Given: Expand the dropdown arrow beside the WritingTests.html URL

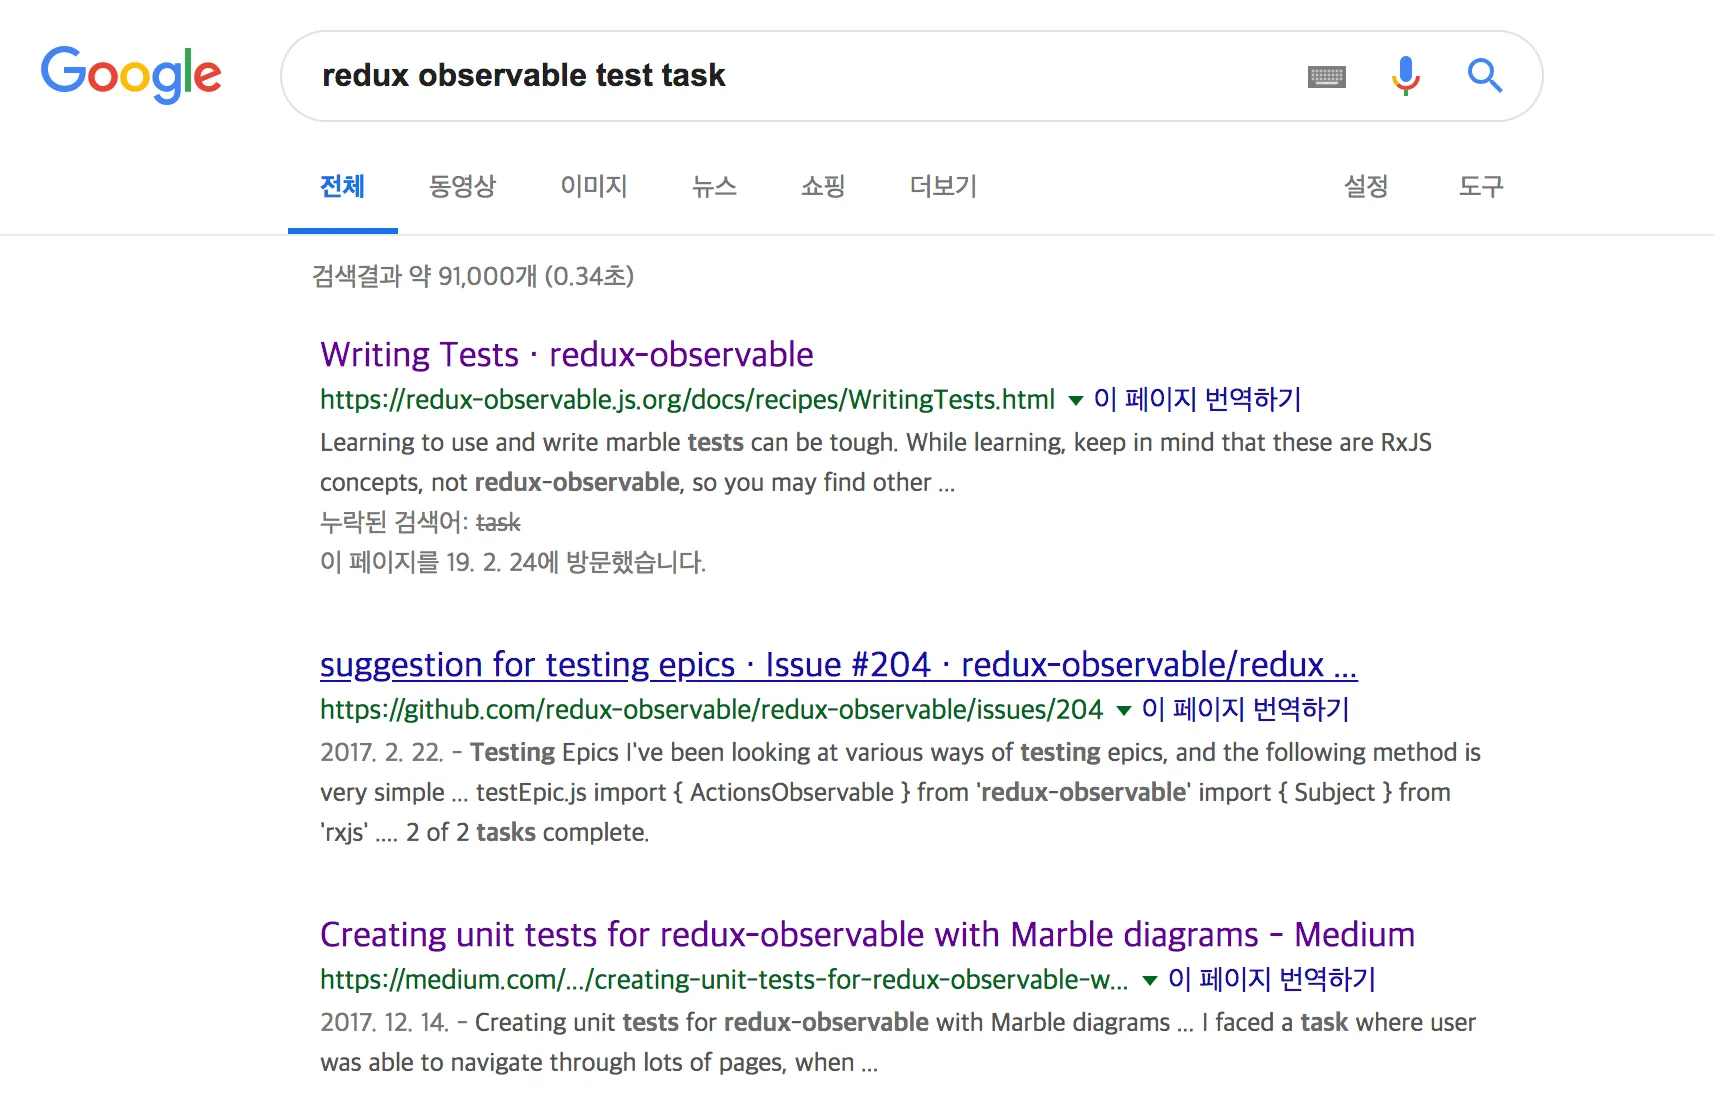Looking at the screenshot, I should click(x=1076, y=401).
